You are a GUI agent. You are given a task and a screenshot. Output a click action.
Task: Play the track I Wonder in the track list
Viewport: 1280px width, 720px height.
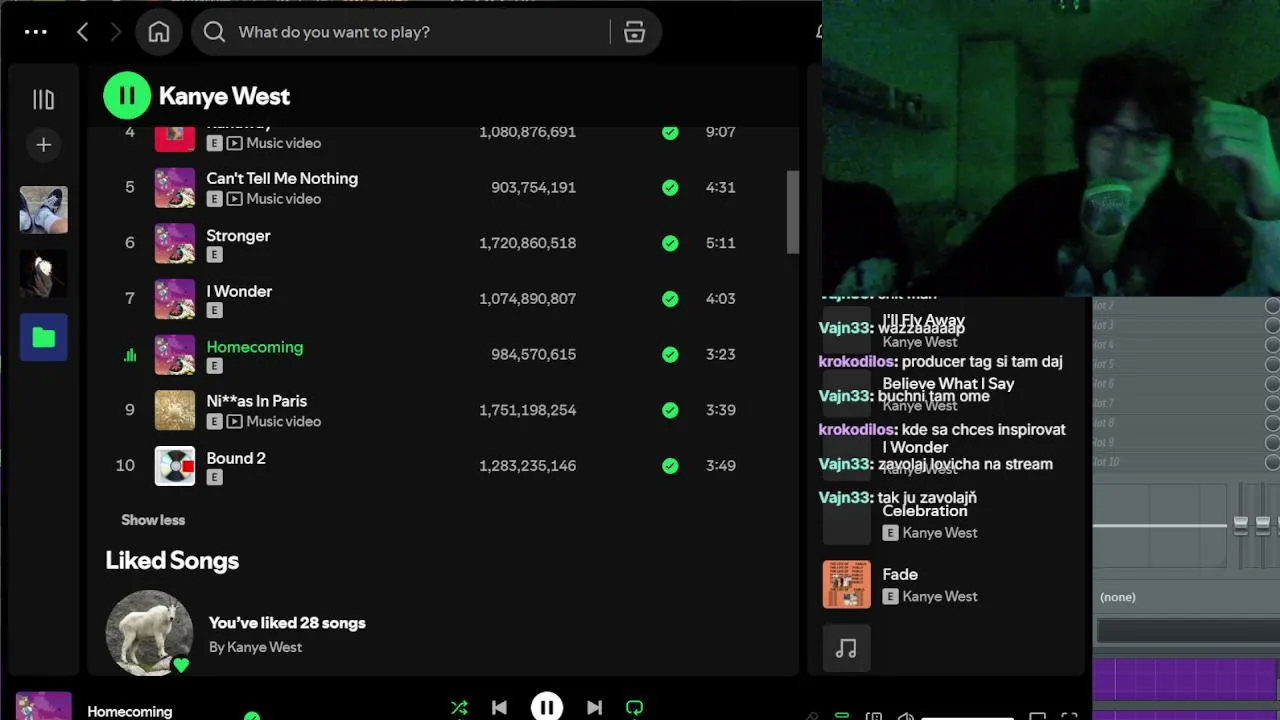[239, 291]
